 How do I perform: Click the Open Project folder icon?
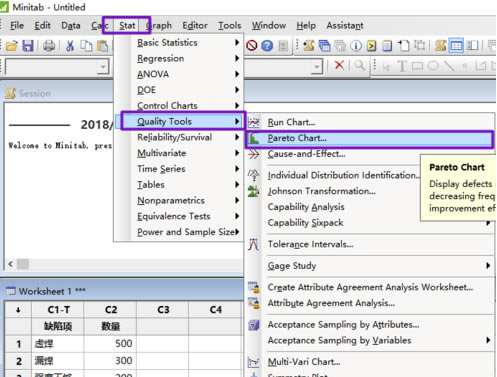pos(12,46)
